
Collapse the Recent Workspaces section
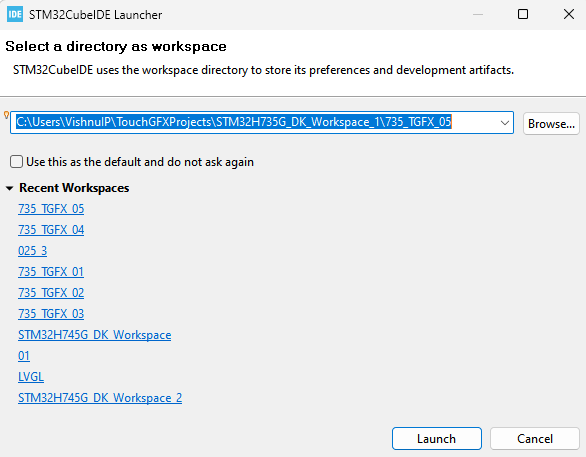click(10, 188)
